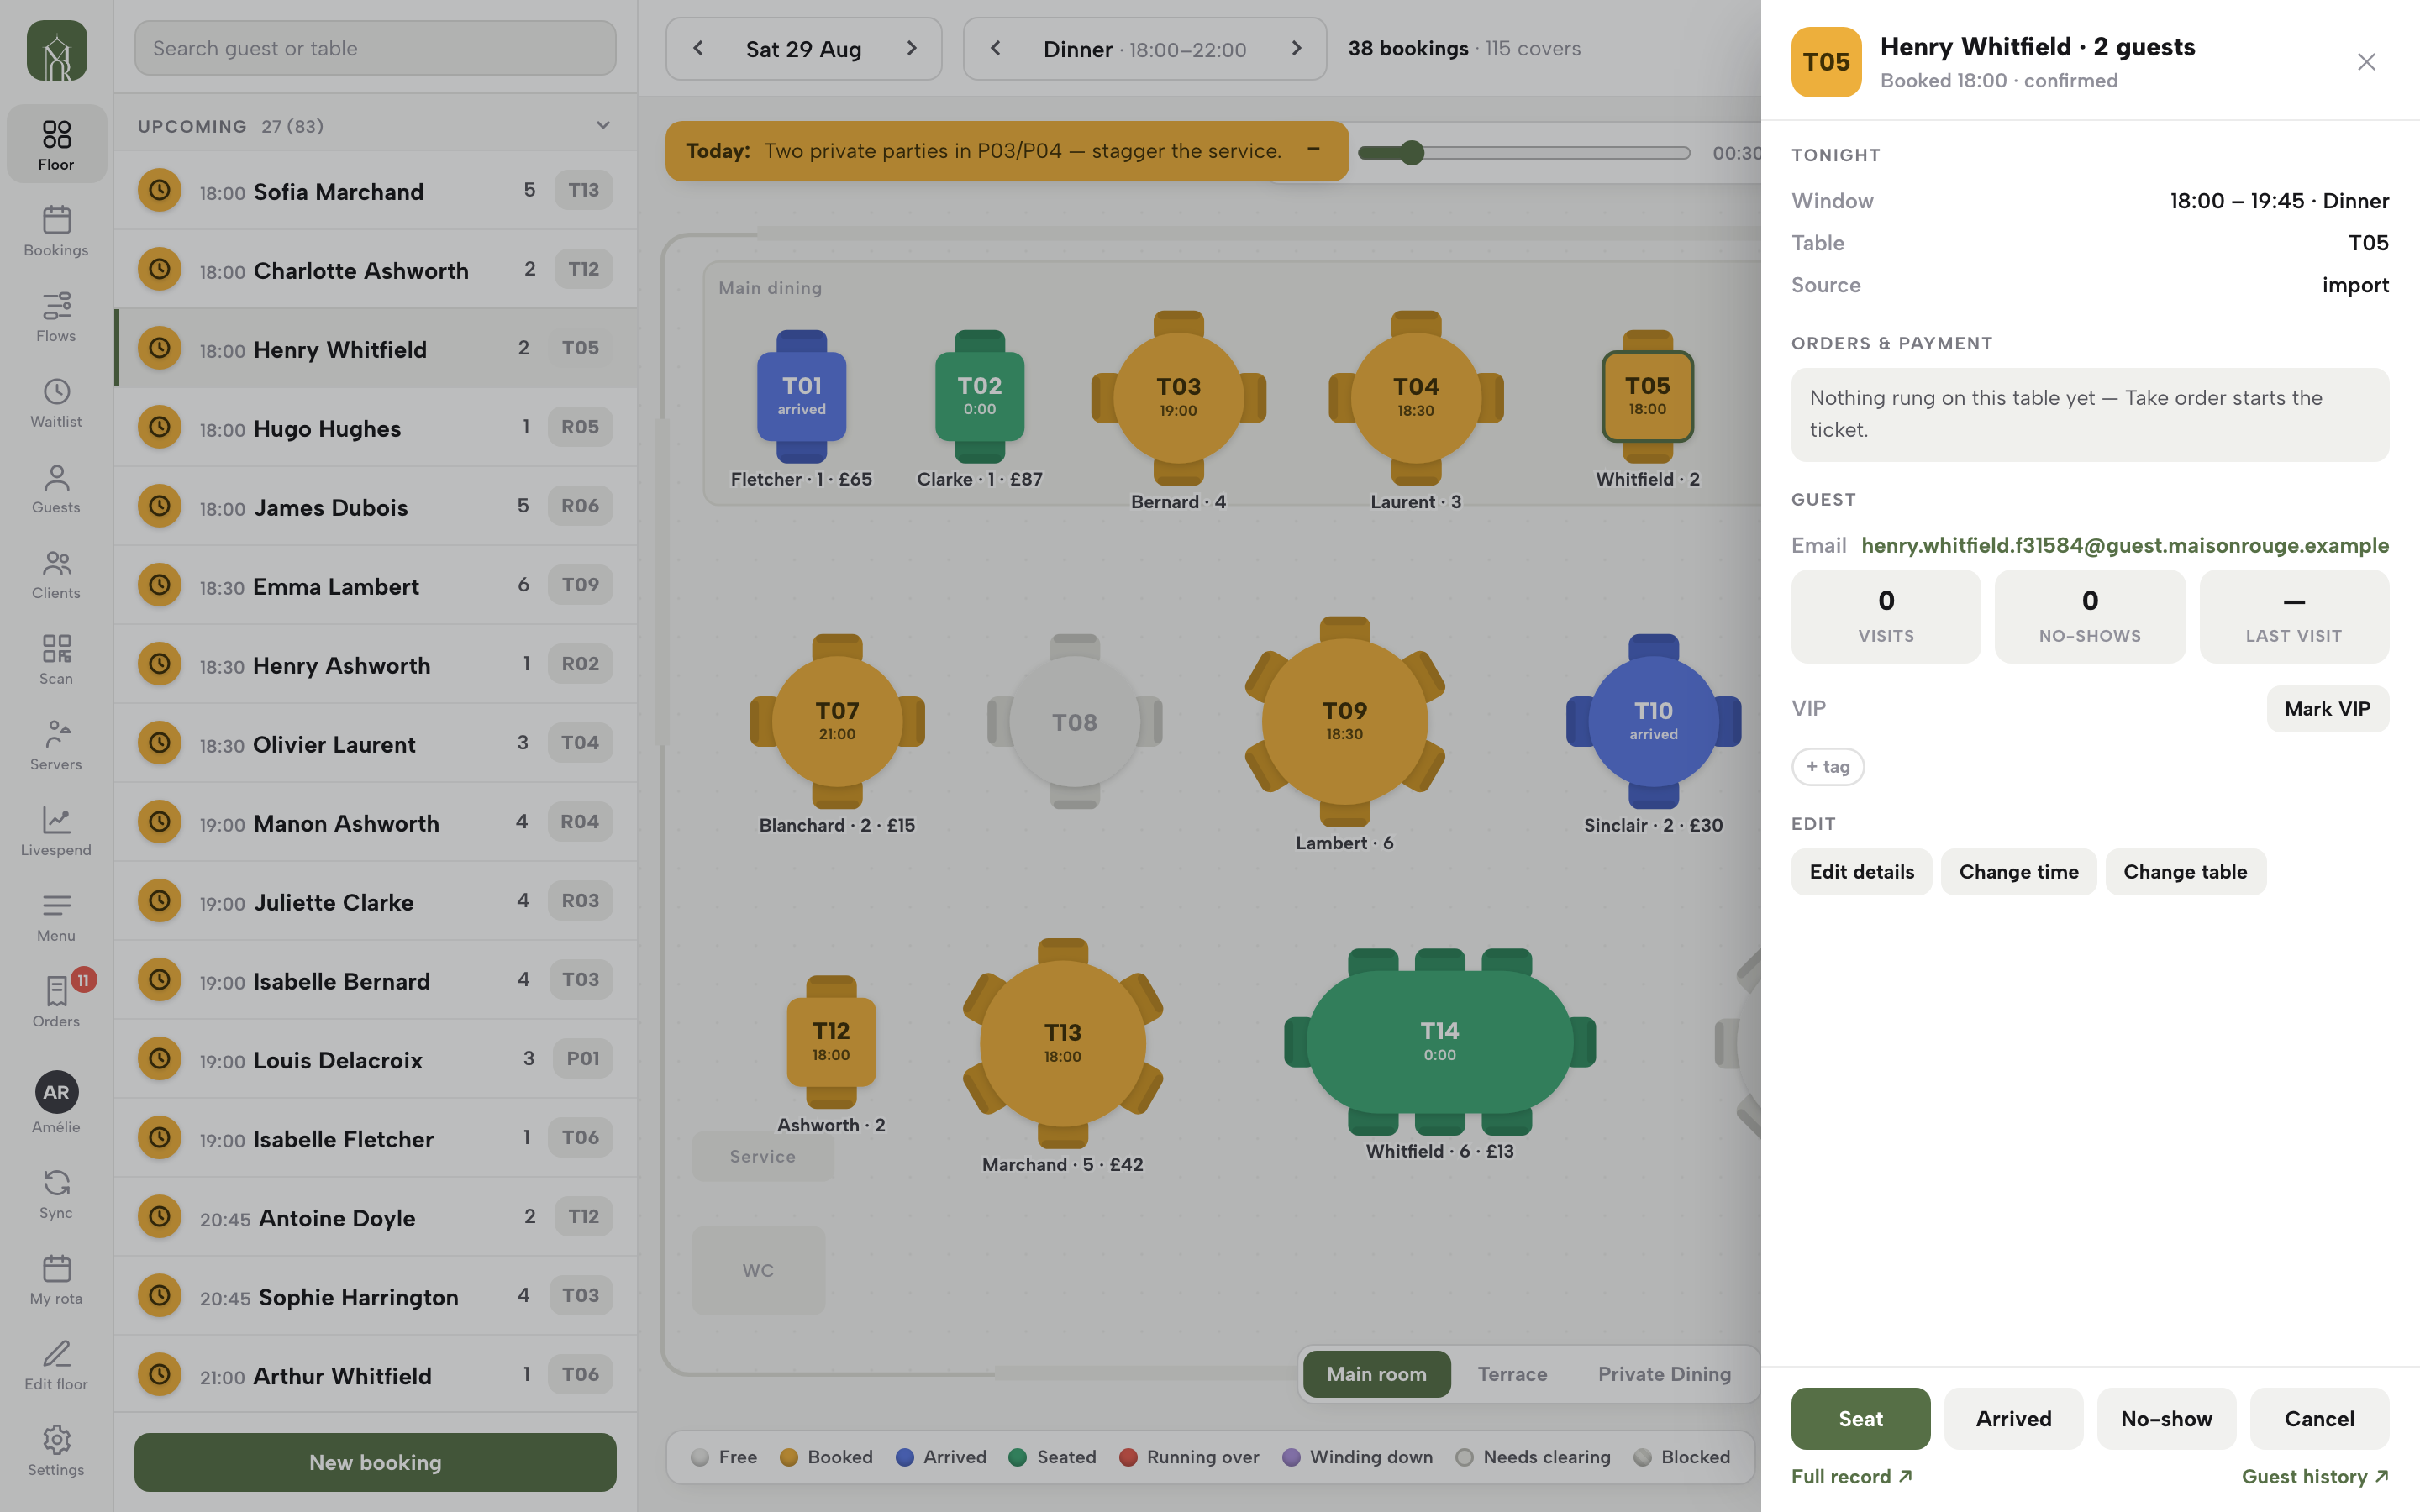Viewport: 2420px width, 1512px height.
Task: Switch to the next service after Dinner
Action: pyautogui.click(x=1296, y=48)
